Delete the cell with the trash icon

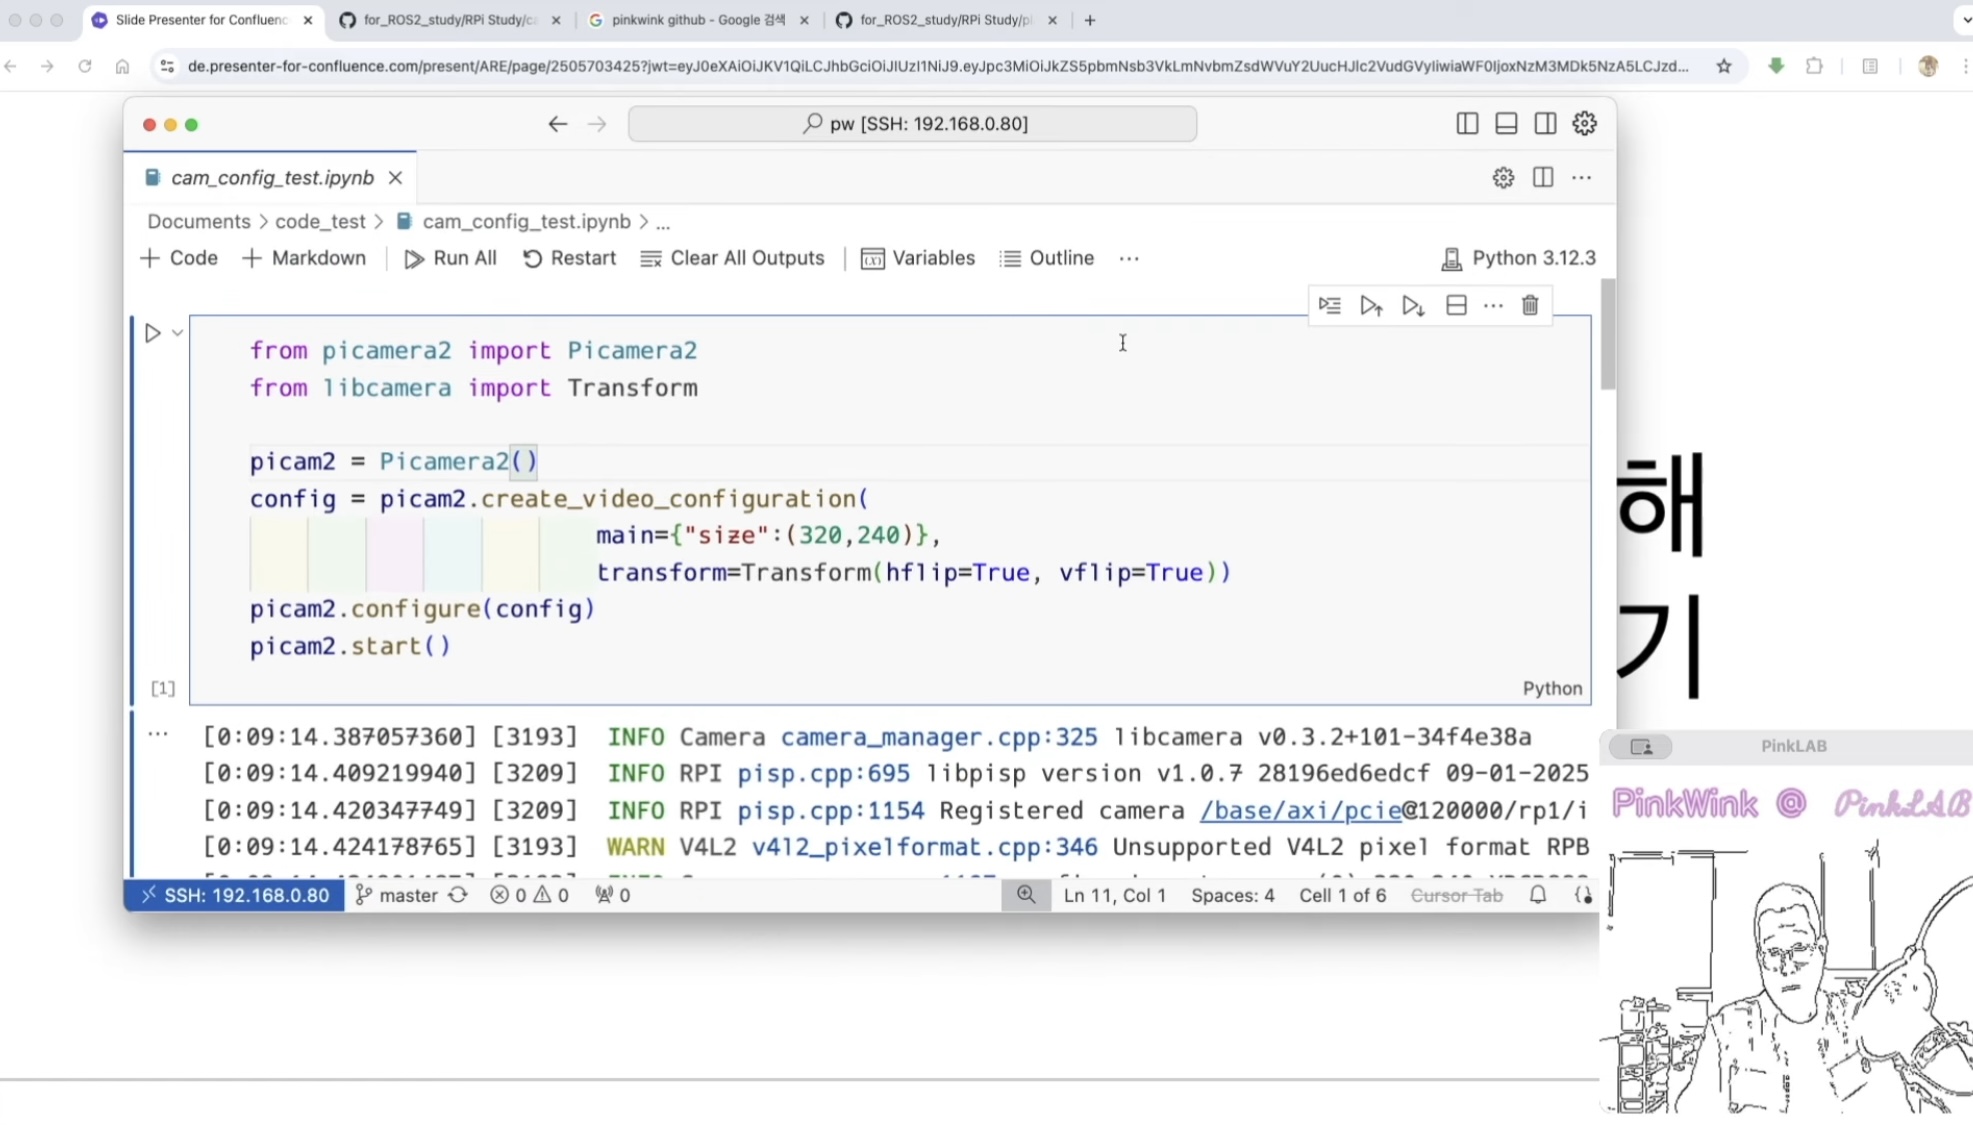1529,306
